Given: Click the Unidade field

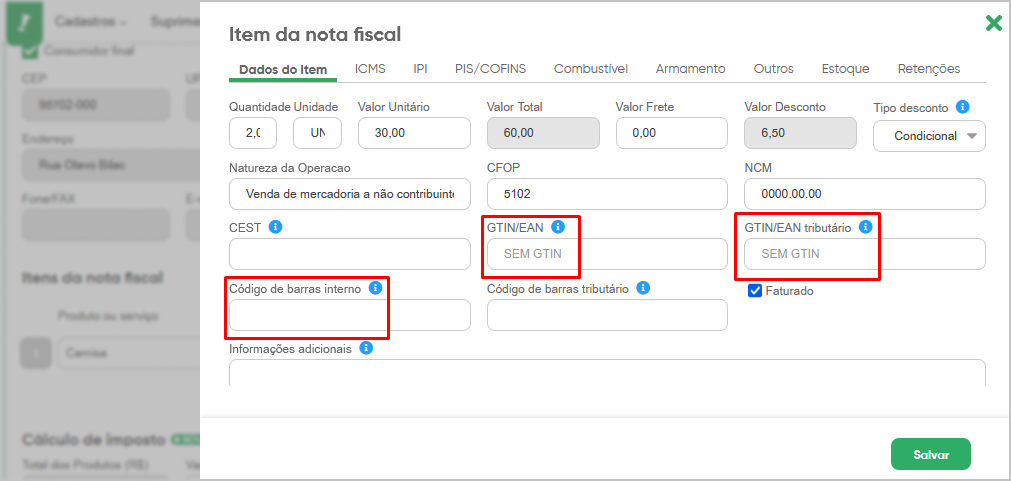Looking at the screenshot, I should 318,133.
